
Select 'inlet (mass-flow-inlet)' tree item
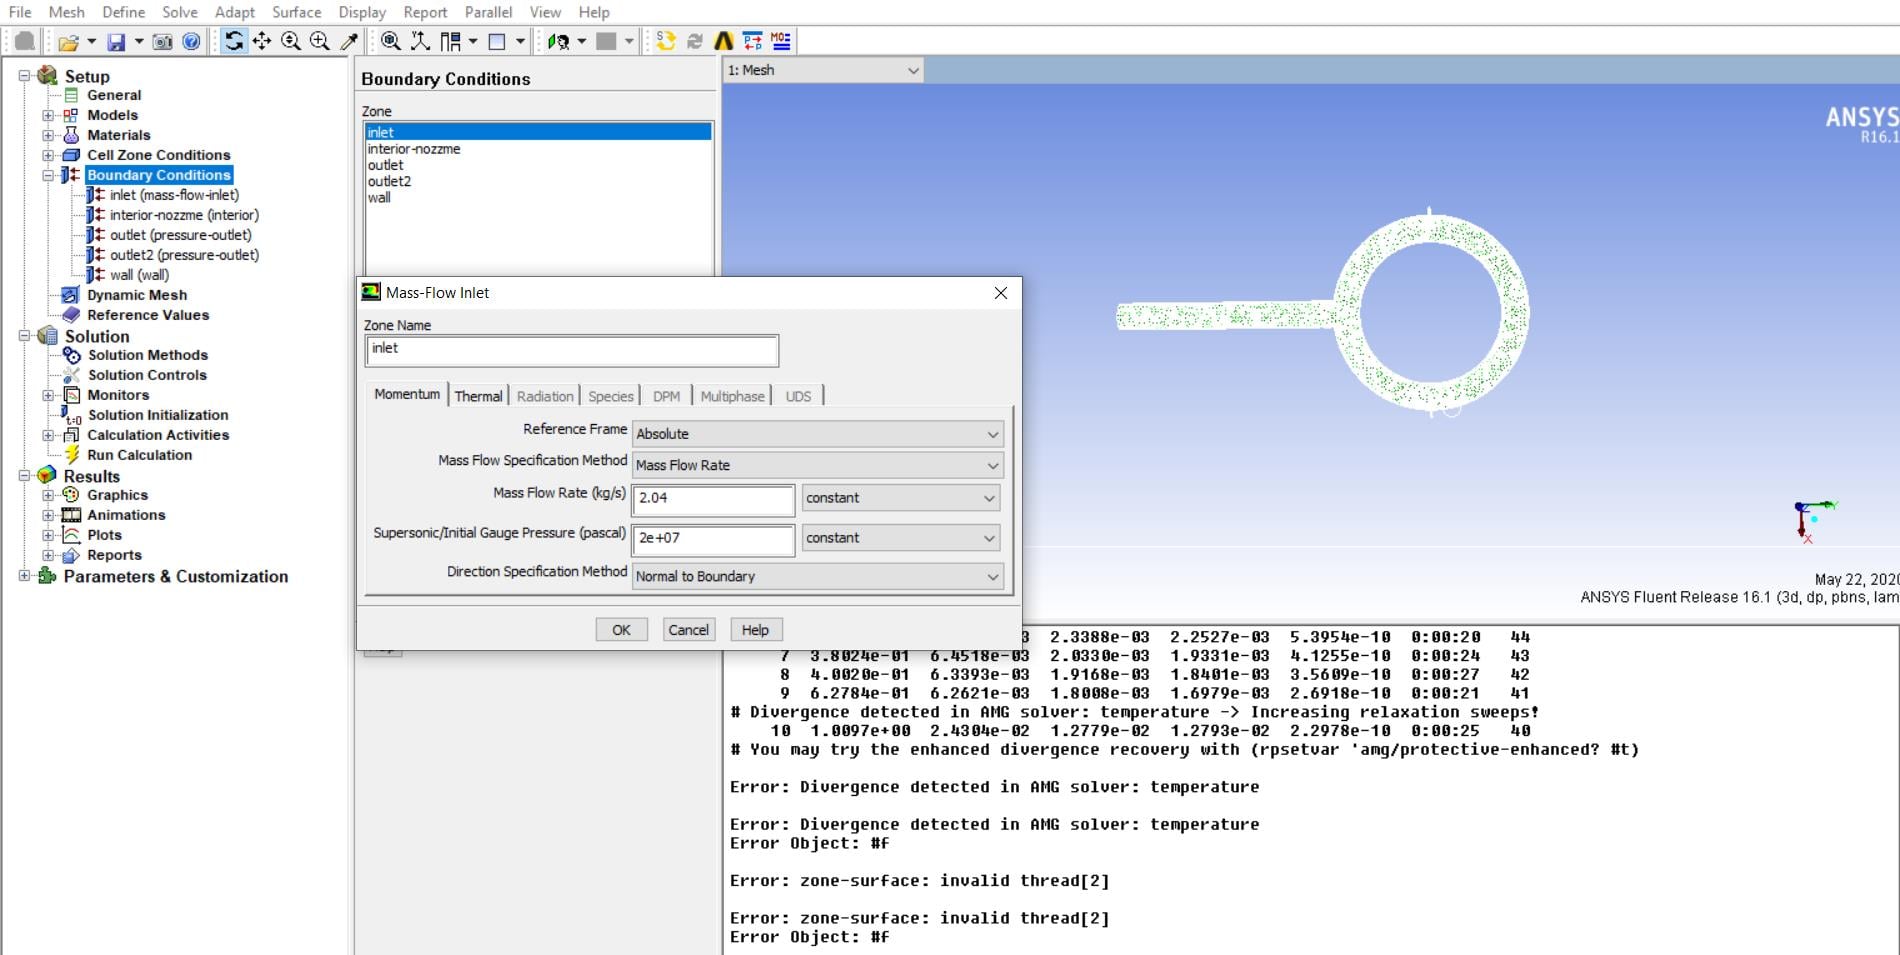[x=174, y=195]
